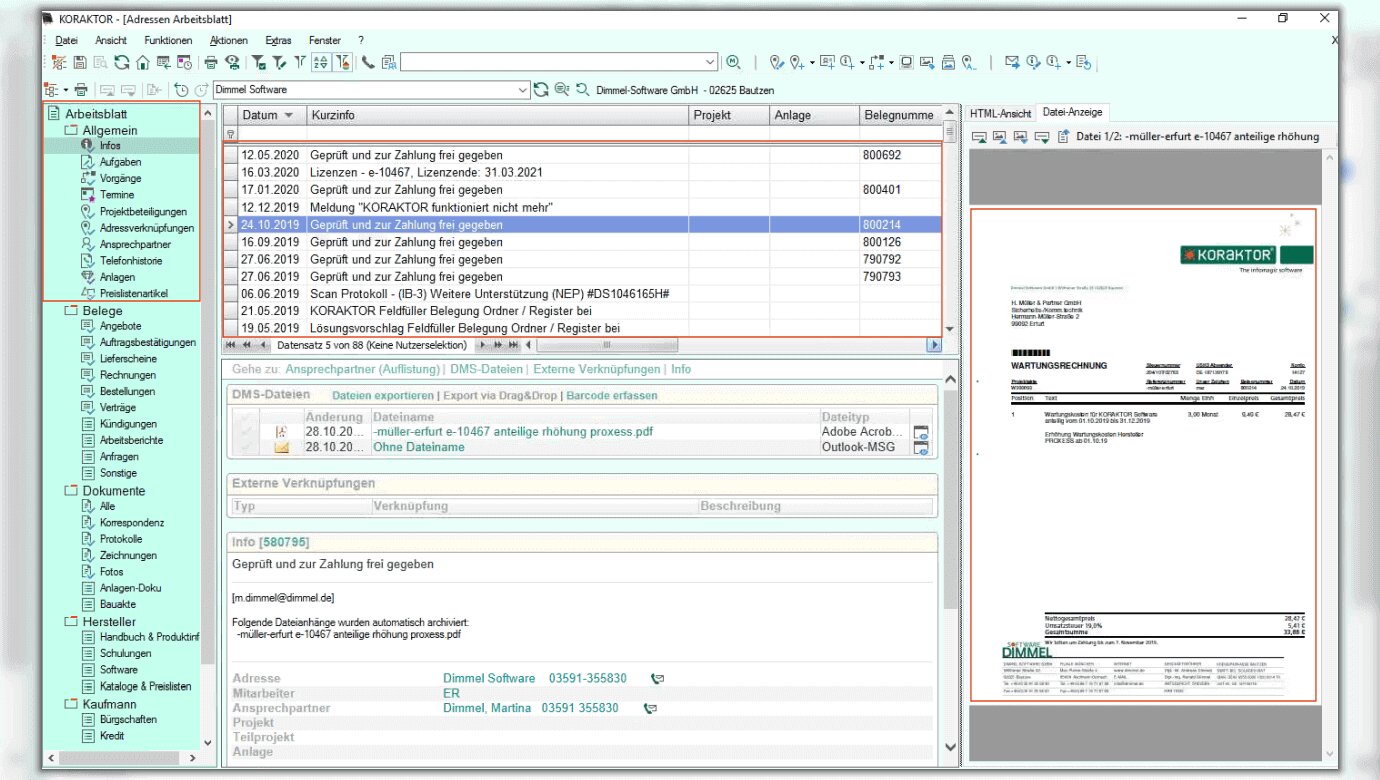This screenshot has width=1380, height=780.
Task: Open preview icon for the PDF file row
Action: [921, 432]
